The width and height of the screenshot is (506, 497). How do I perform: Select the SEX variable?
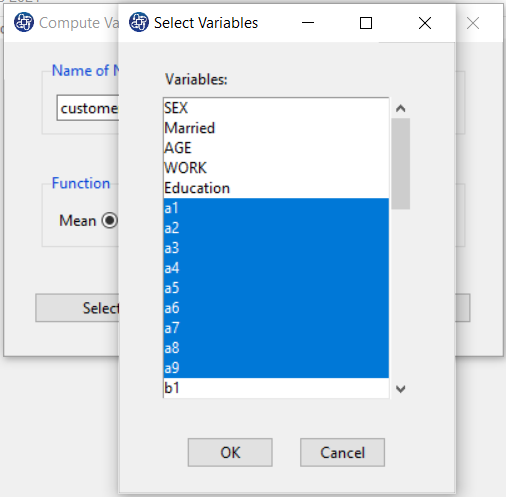(x=276, y=108)
